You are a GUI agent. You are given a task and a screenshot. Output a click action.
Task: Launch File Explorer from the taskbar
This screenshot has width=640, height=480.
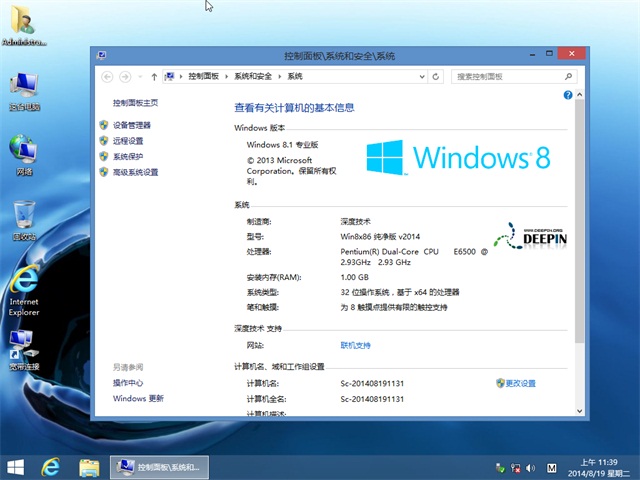pos(89,467)
